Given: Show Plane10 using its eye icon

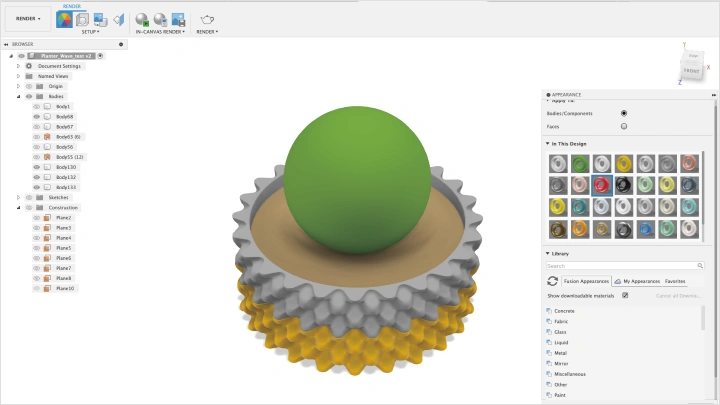Looking at the screenshot, I should click(x=37, y=288).
